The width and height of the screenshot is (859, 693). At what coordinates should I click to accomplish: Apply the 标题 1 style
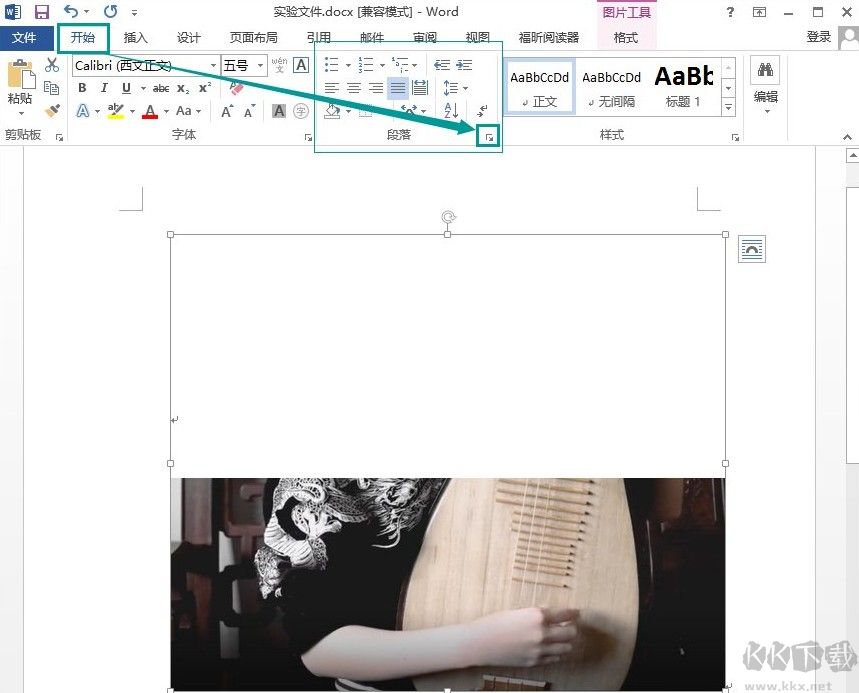click(684, 87)
